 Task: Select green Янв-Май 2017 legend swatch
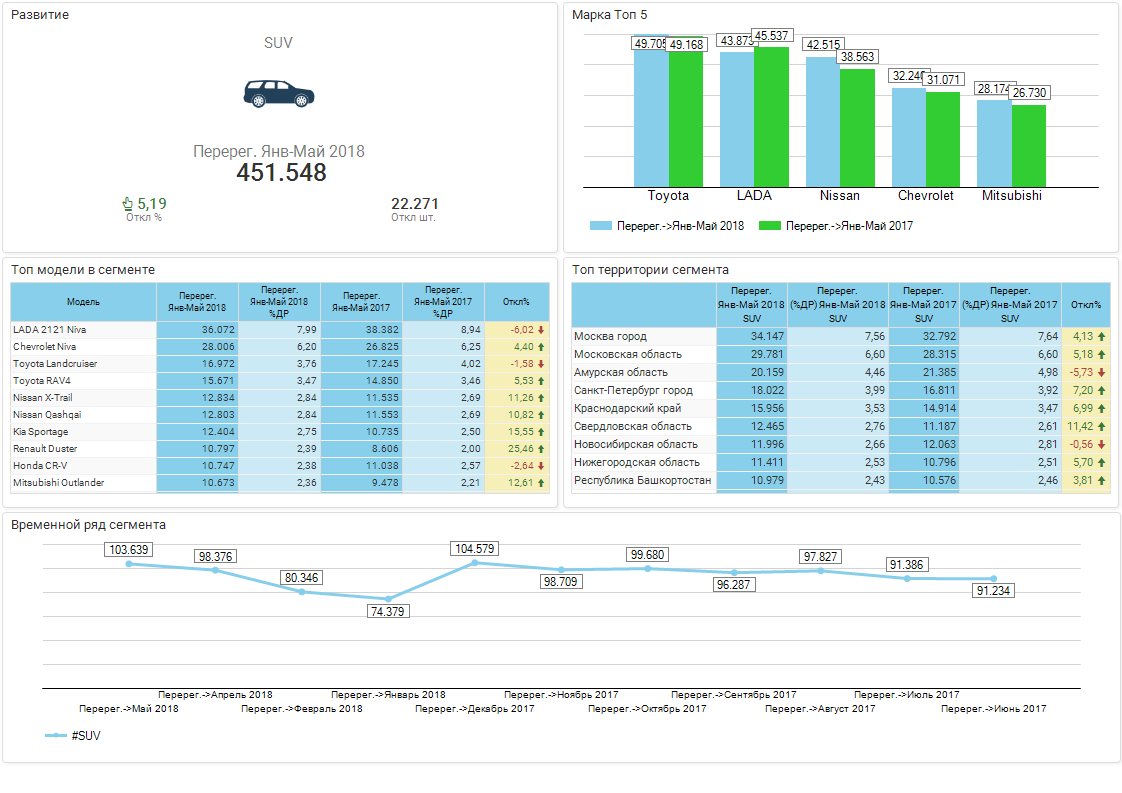(769, 226)
